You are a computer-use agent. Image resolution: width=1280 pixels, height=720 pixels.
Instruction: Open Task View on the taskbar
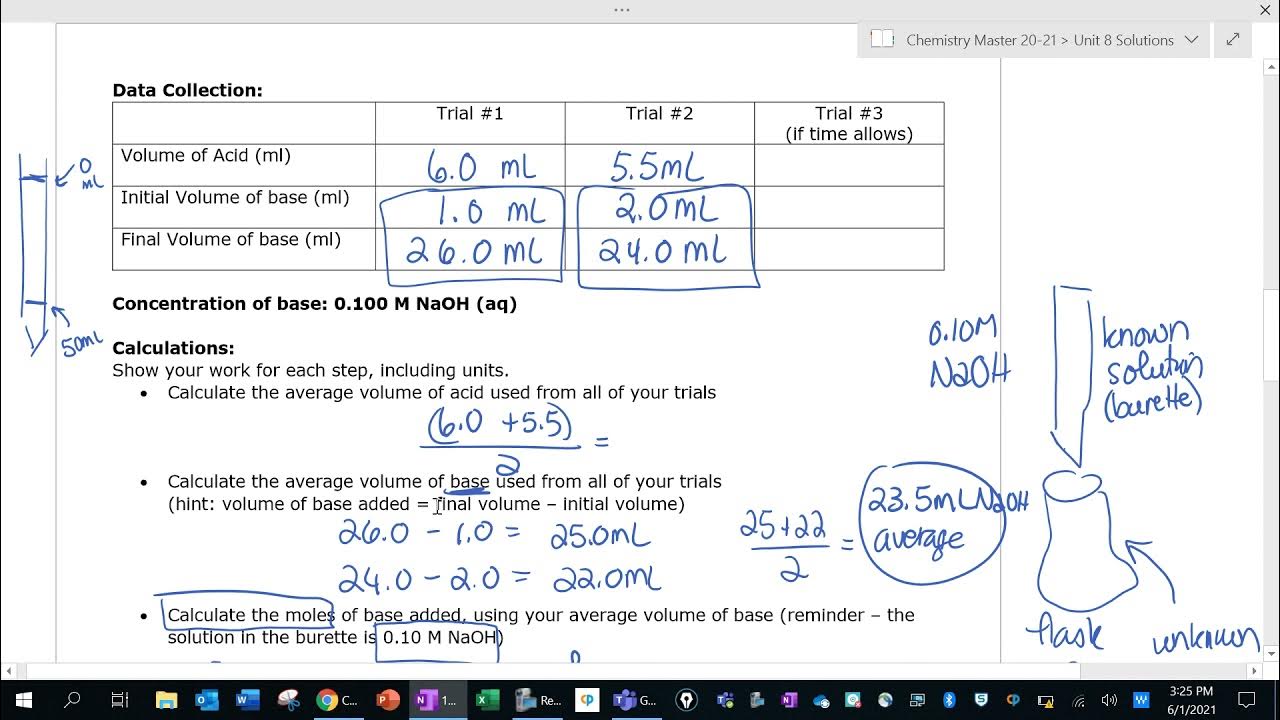click(120, 700)
